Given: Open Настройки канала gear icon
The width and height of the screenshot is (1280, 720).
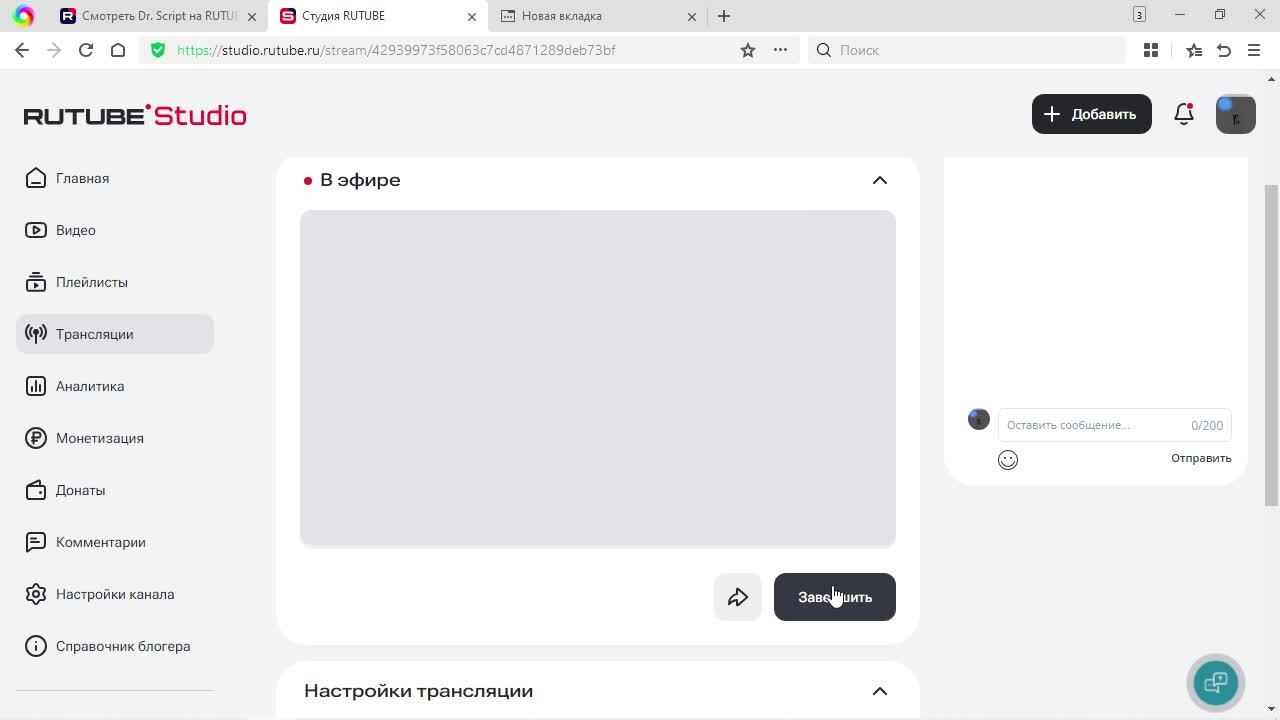Looking at the screenshot, I should pyautogui.click(x=36, y=594).
